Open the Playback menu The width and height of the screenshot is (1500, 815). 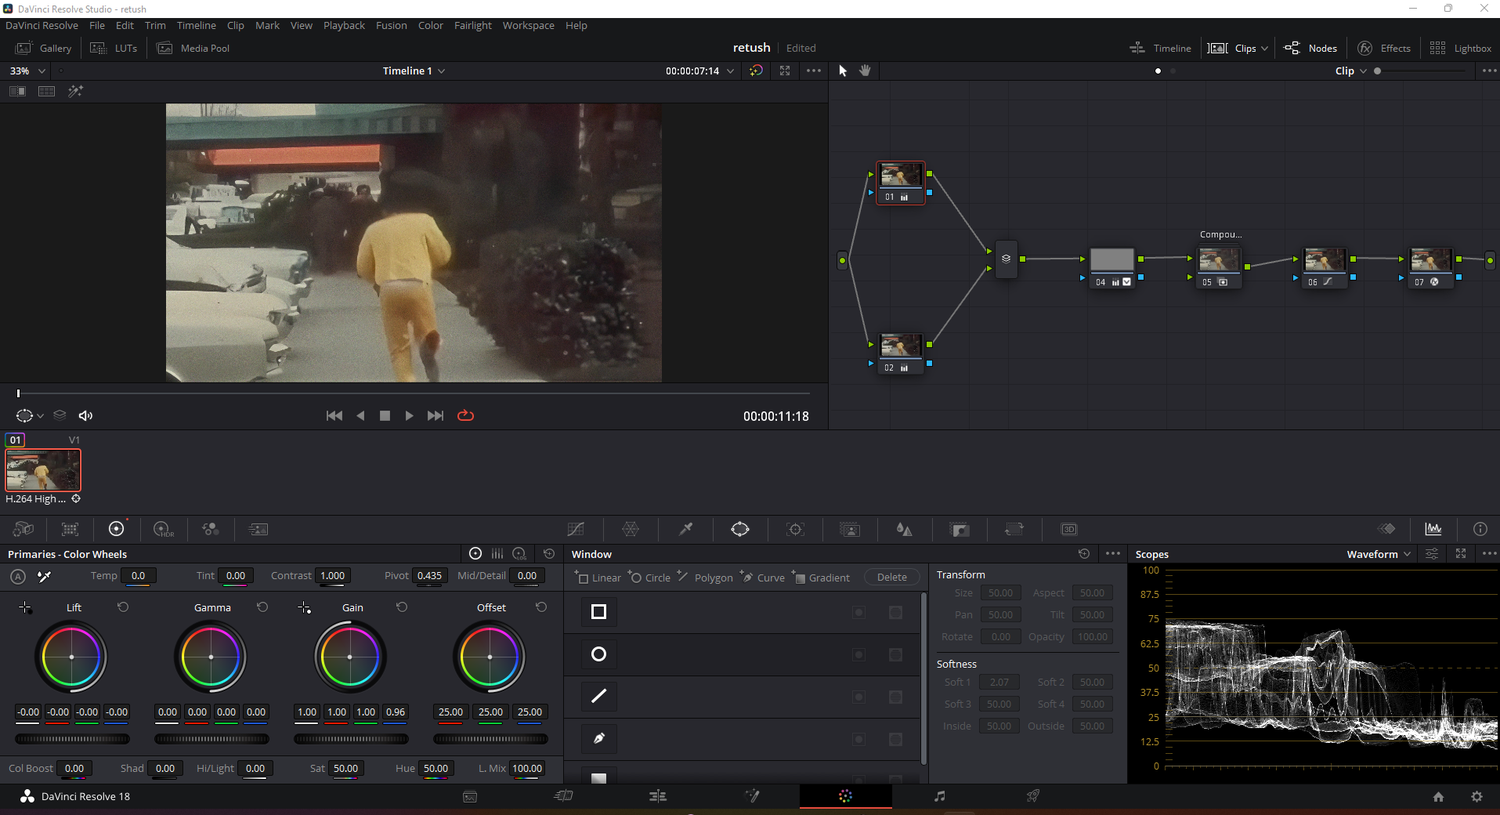tap(344, 25)
